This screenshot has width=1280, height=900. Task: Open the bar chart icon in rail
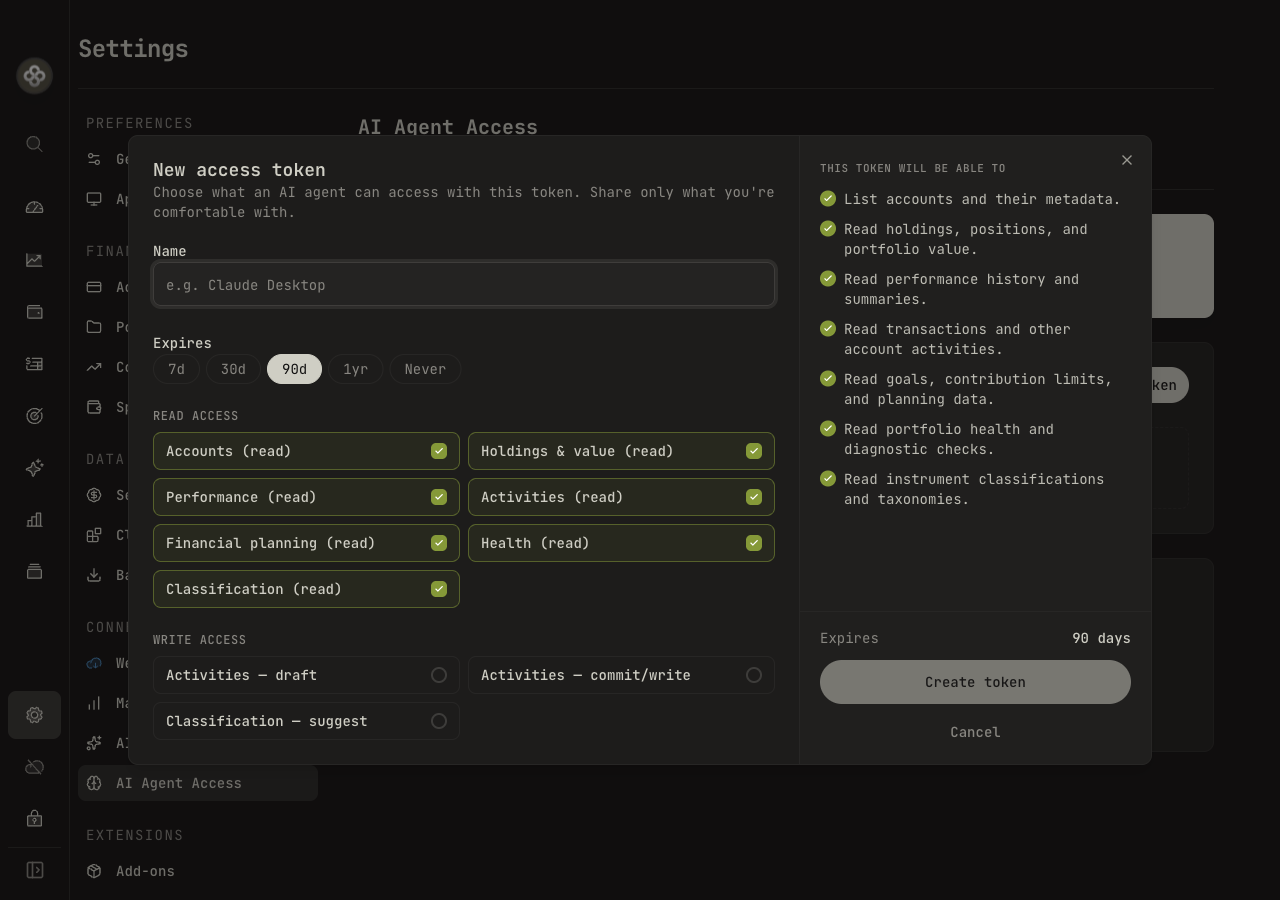coord(34,520)
